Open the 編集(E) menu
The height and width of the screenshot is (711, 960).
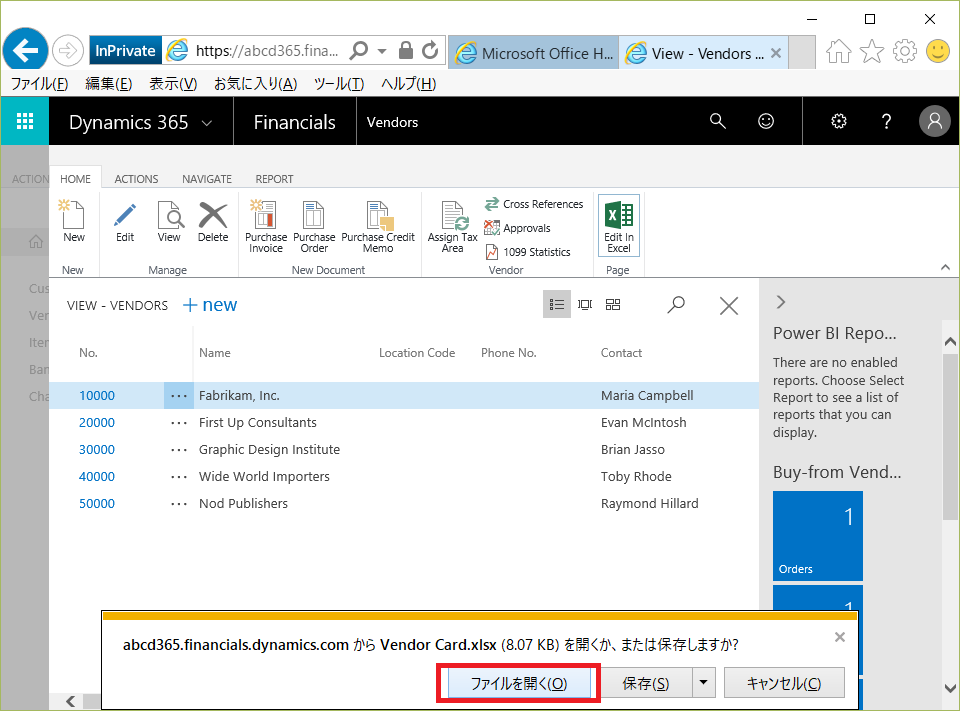point(108,84)
